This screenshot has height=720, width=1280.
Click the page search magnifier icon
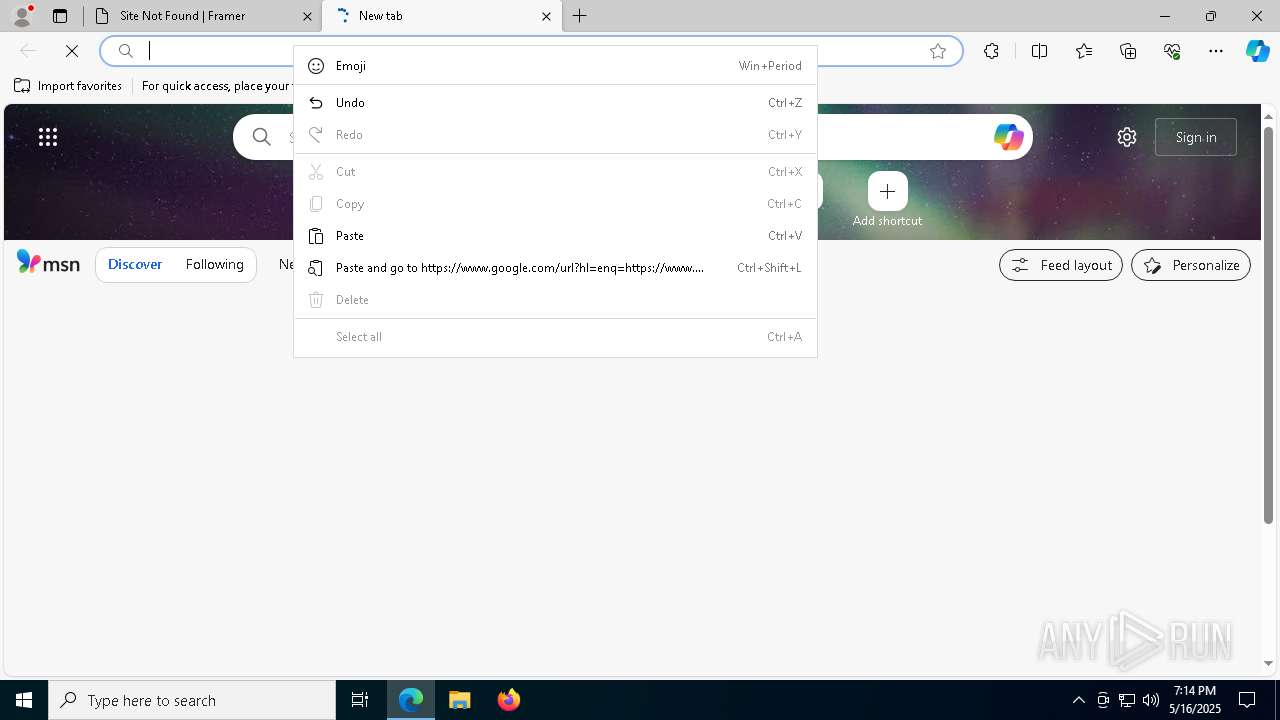(262, 137)
